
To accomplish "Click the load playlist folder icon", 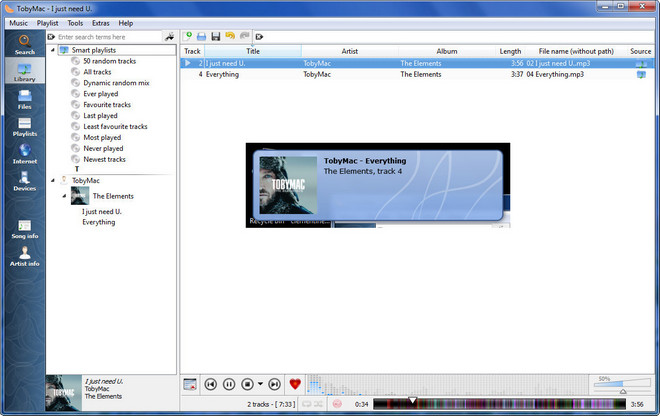I will 202,37.
